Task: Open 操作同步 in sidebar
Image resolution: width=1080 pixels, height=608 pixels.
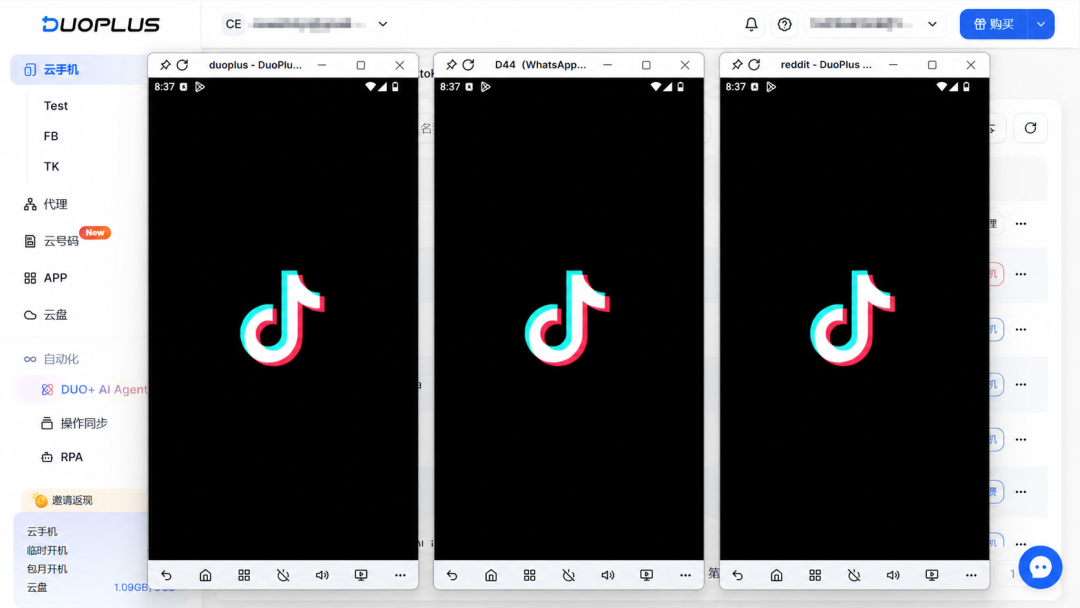Action: pyautogui.click(x=74, y=423)
